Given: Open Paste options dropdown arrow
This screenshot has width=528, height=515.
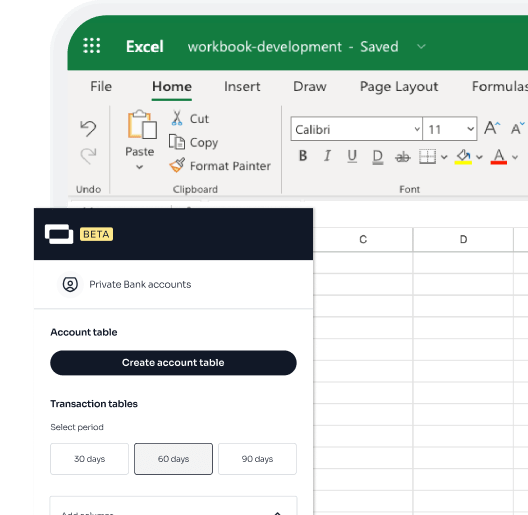Looking at the screenshot, I should [139, 167].
